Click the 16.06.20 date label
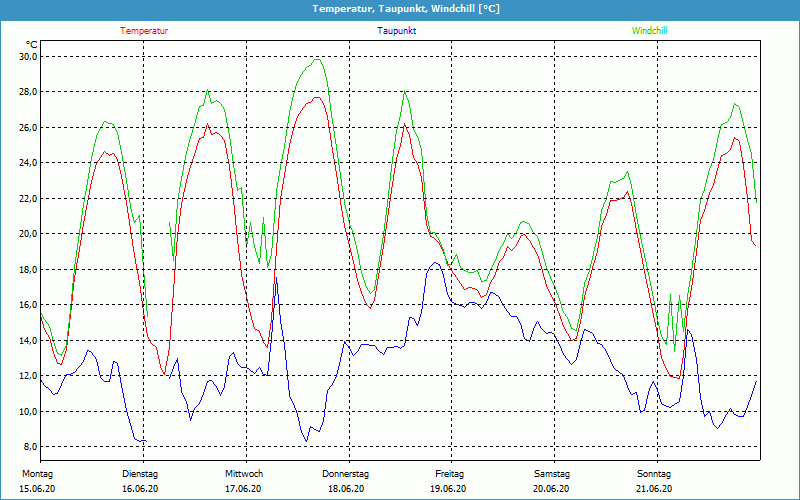800x500 pixels. tap(140, 489)
